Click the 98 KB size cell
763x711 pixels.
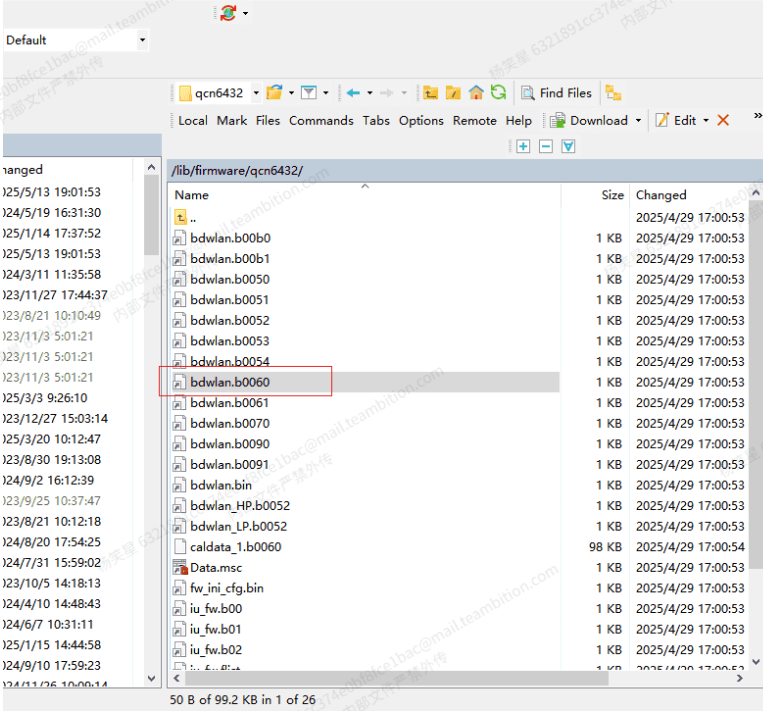[x=605, y=547]
